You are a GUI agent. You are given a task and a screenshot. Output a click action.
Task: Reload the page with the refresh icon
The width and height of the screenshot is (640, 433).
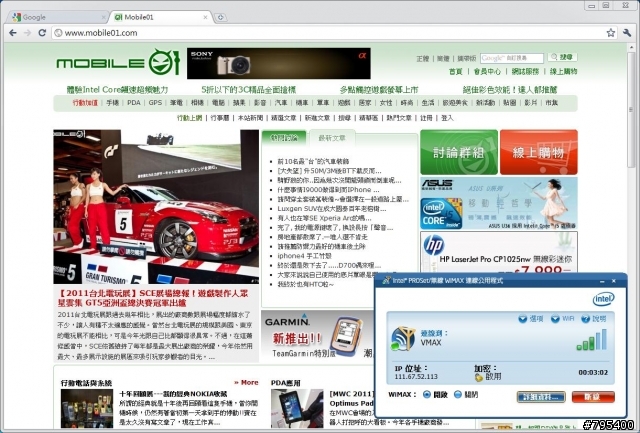42,33
